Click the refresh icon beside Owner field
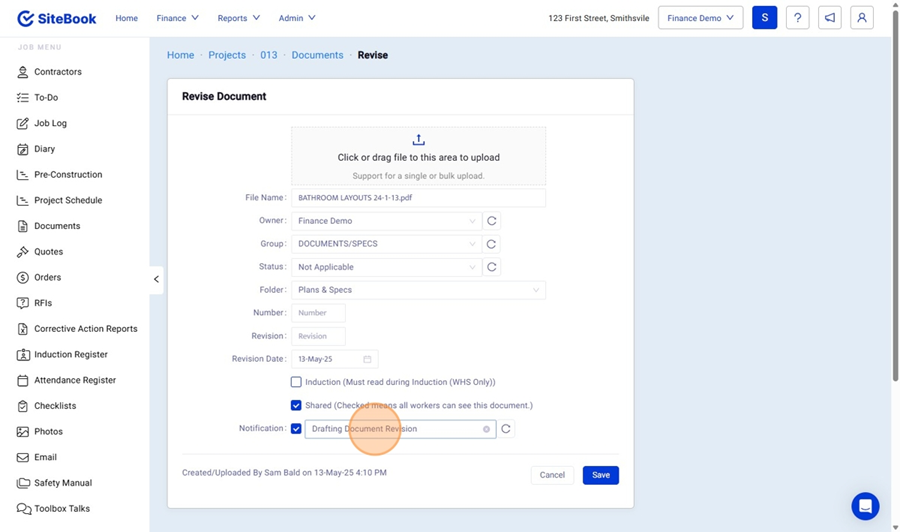Viewport: 900px width, 532px height. click(x=491, y=221)
